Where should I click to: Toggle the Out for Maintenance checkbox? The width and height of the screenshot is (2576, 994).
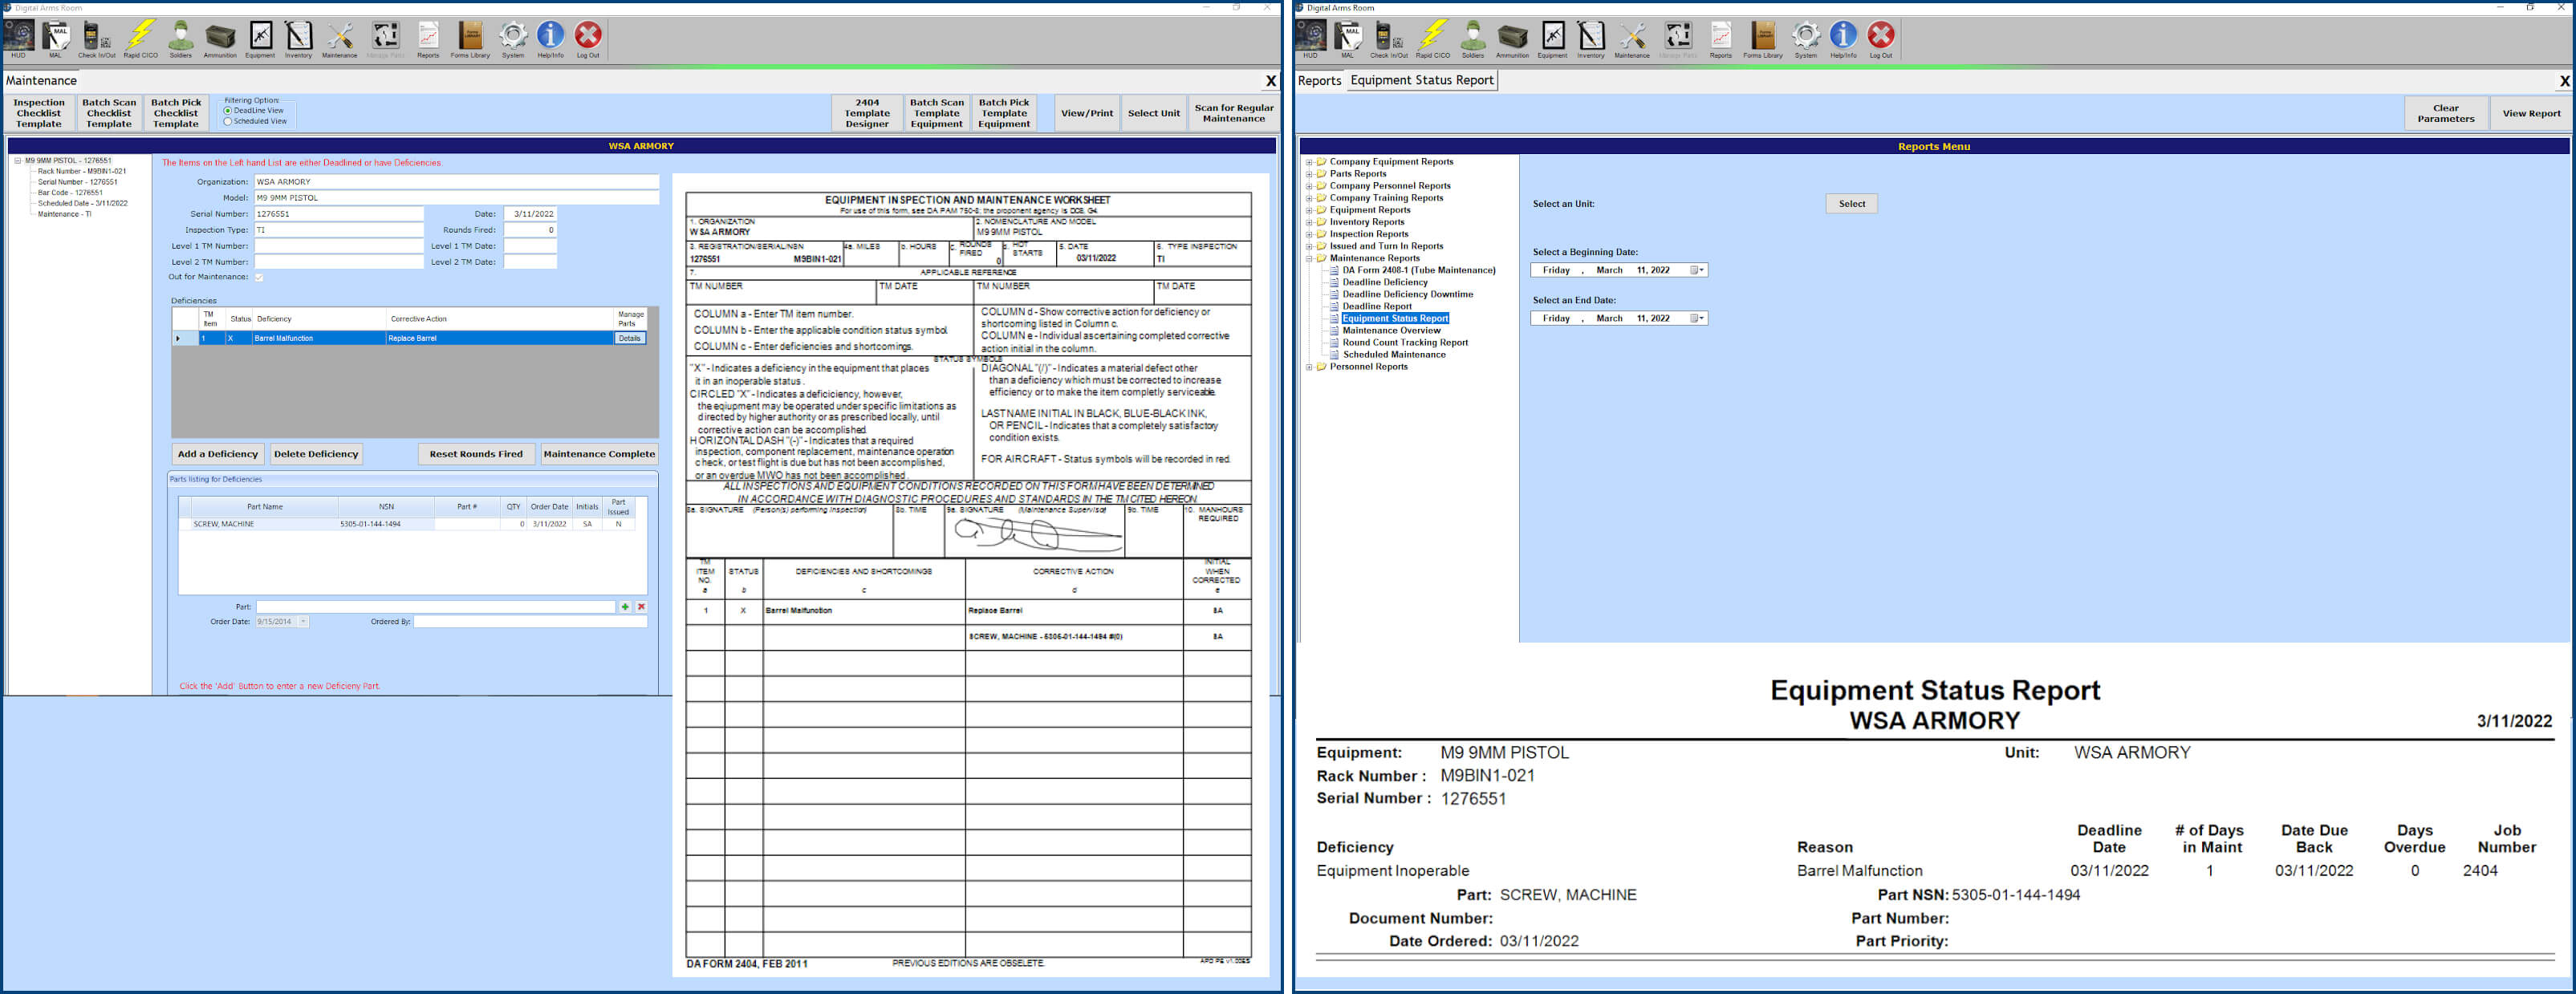coord(259,278)
